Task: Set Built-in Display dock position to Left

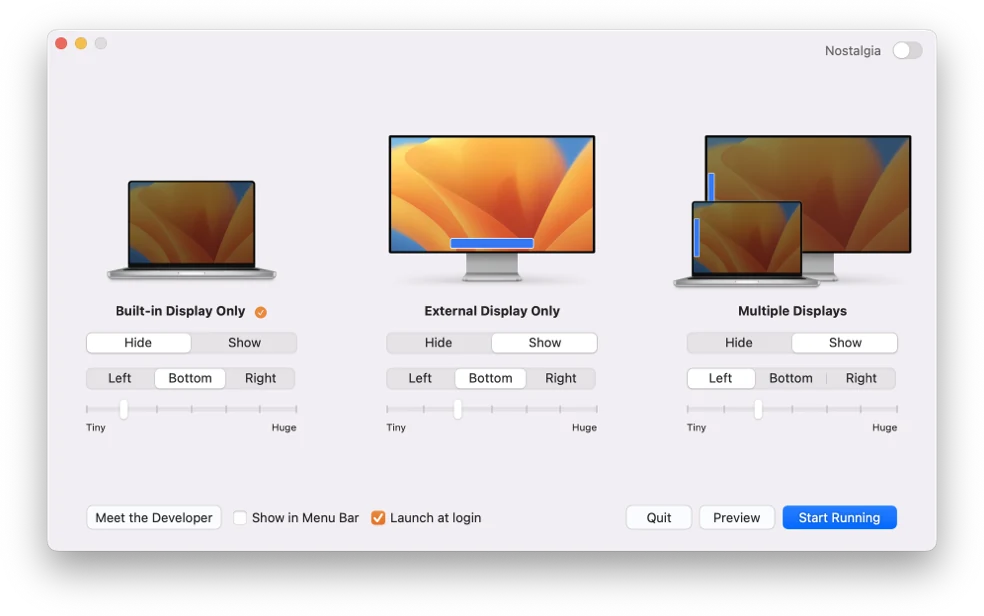Action: pos(120,379)
